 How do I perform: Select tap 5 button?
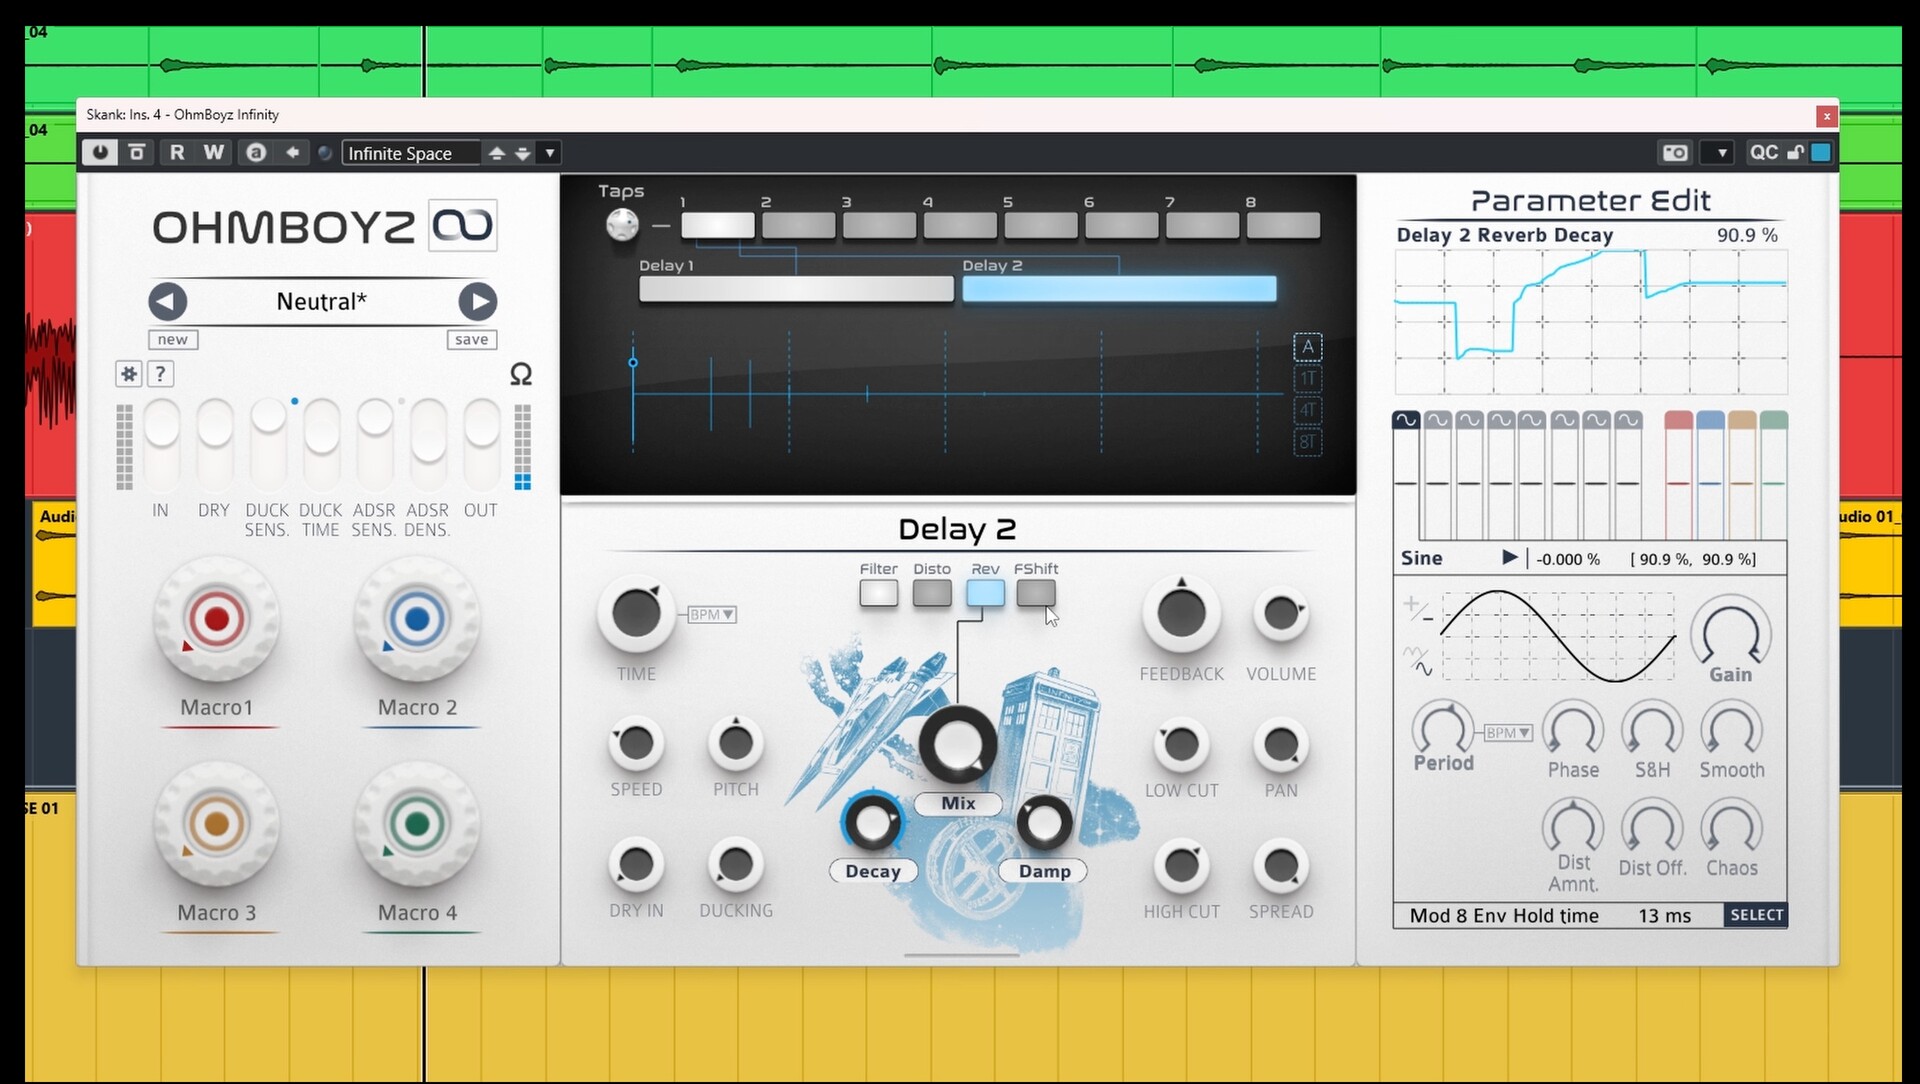pos(1041,225)
